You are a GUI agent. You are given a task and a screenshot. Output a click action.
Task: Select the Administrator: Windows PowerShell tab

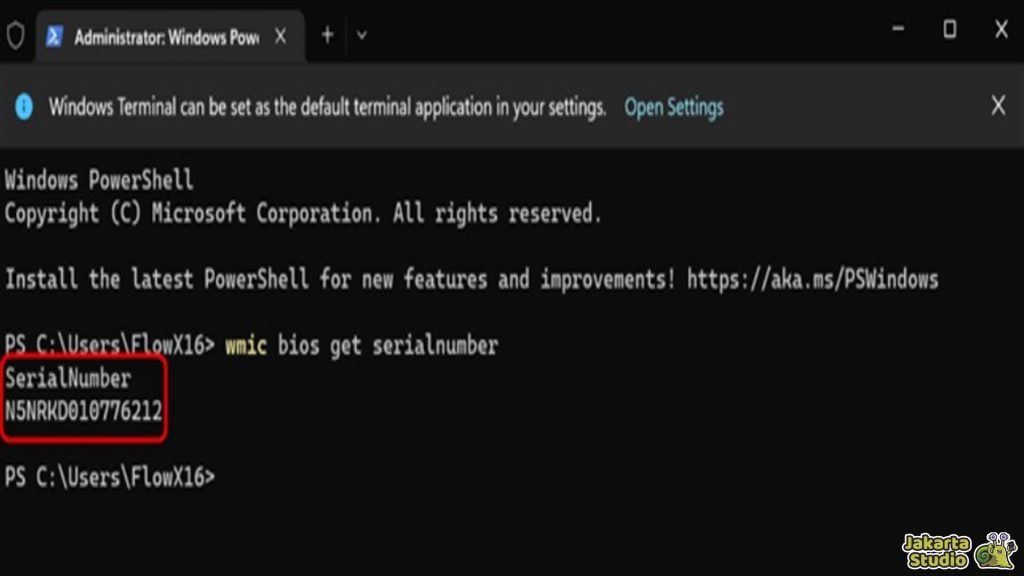(x=166, y=37)
